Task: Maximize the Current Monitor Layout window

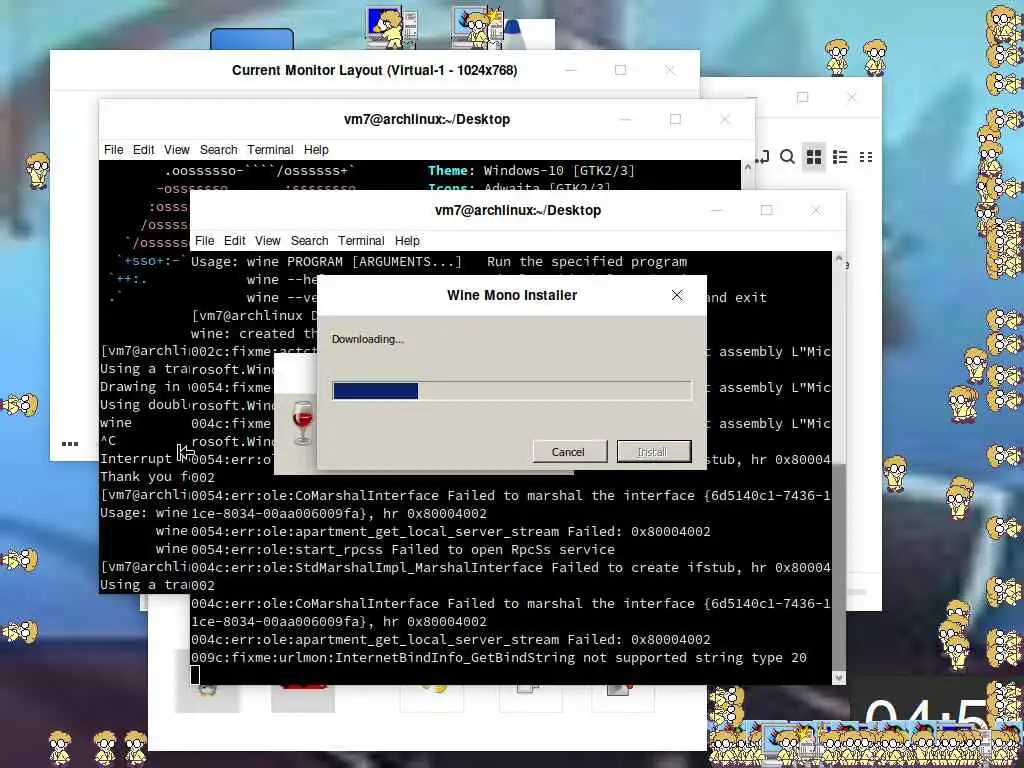Action: click(620, 70)
